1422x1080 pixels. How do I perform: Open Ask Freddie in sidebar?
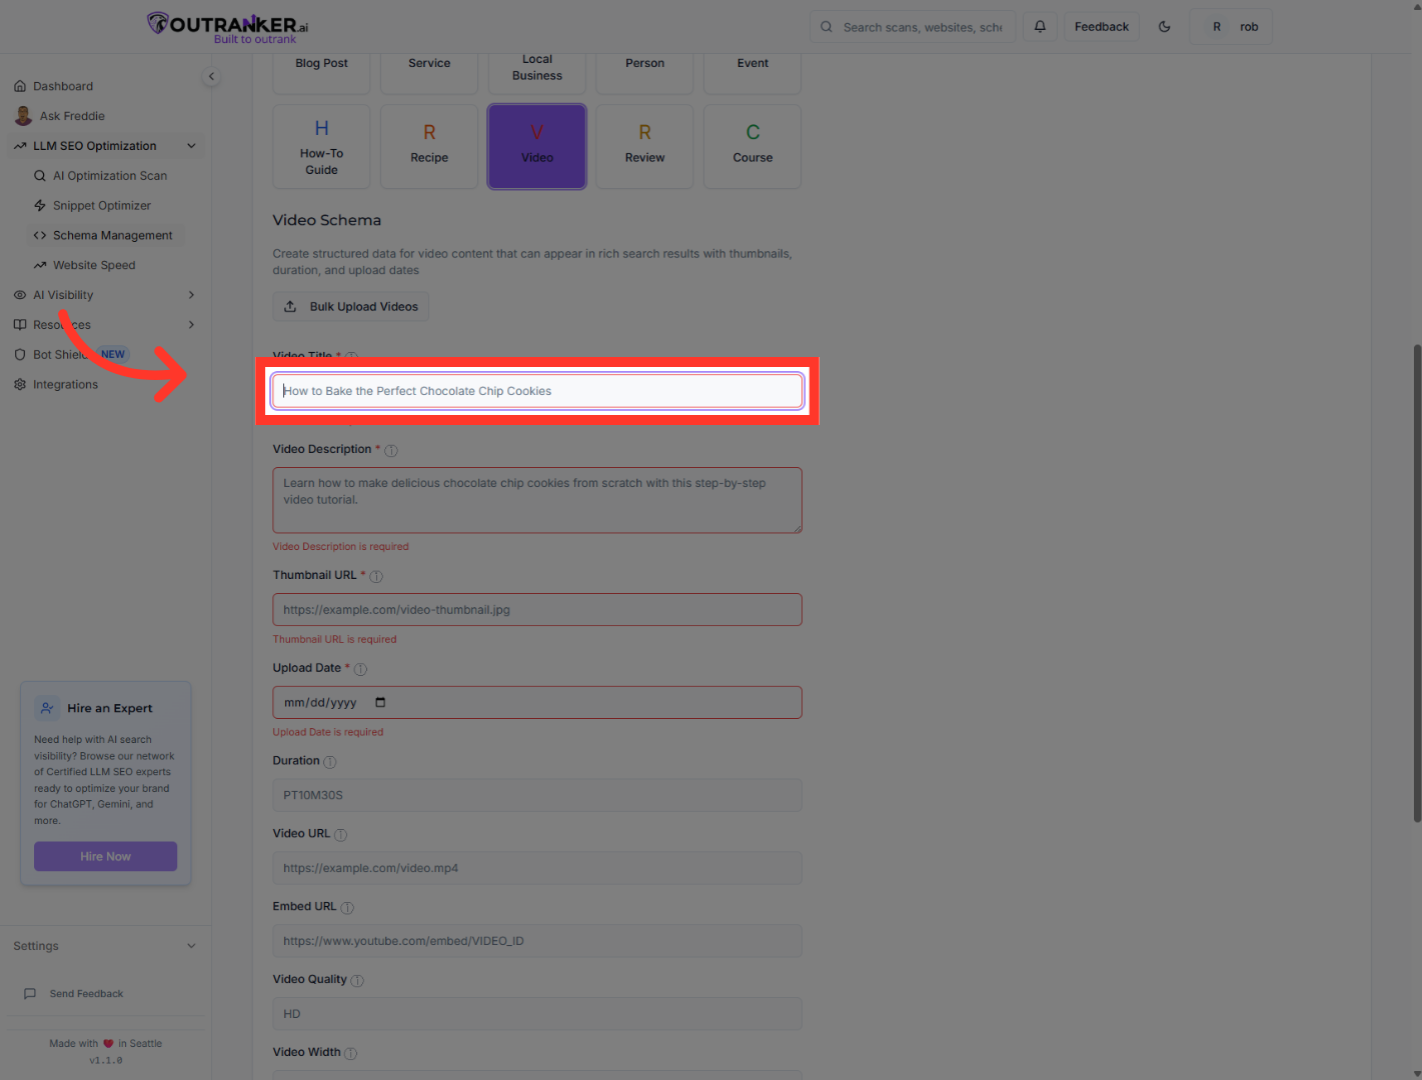[71, 116]
